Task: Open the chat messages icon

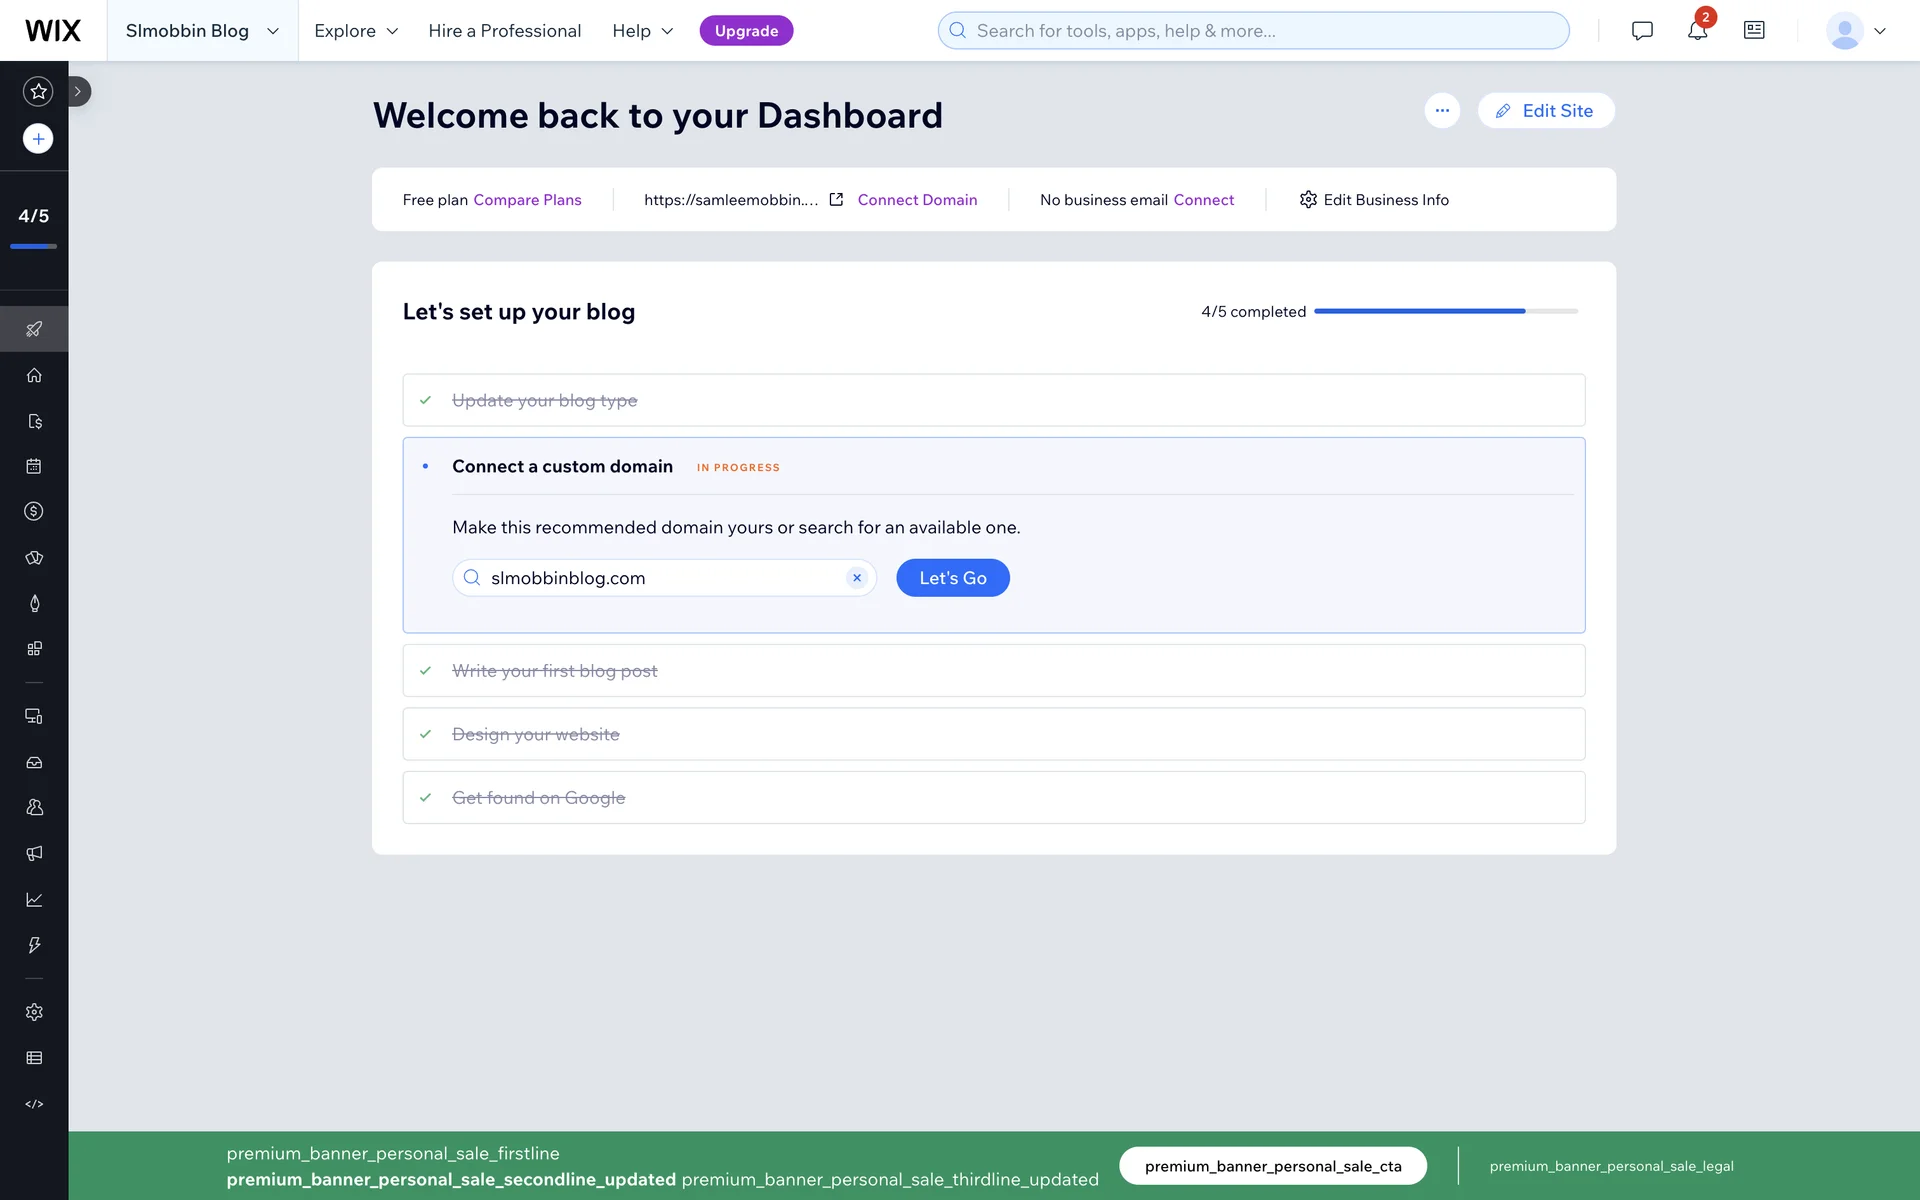Action: pos(1641,31)
